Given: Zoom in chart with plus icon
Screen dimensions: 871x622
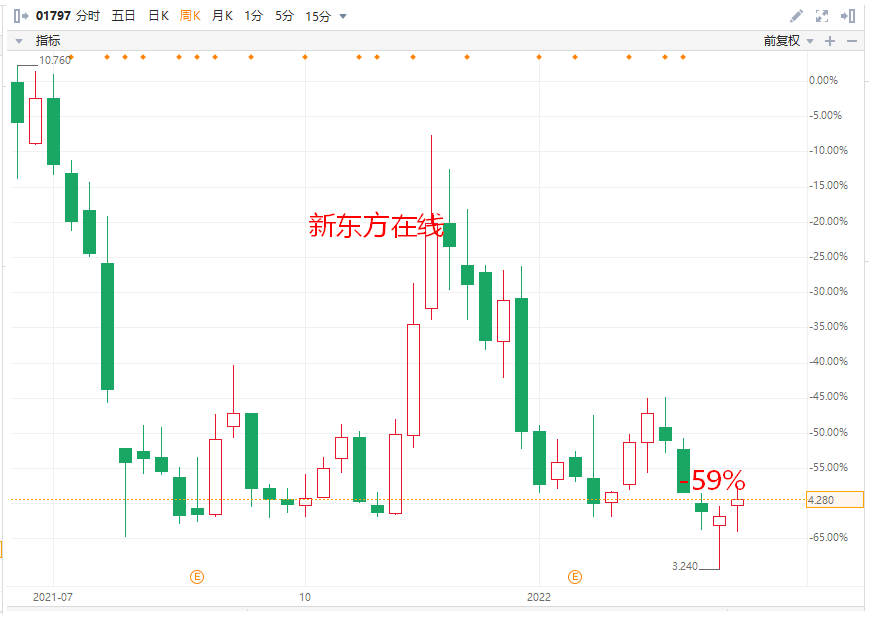Looking at the screenshot, I should click(x=829, y=41).
